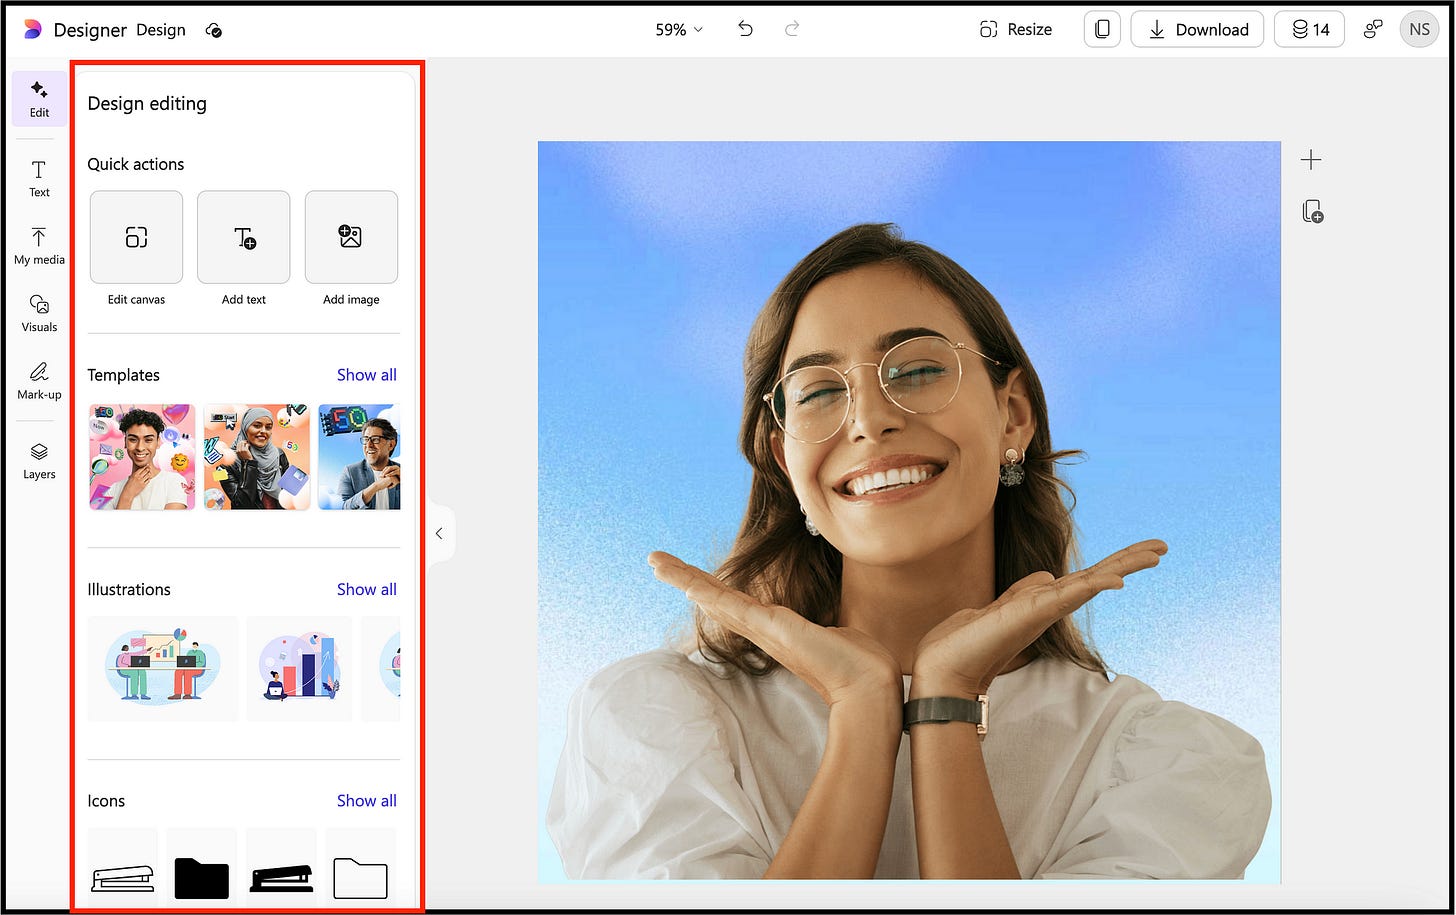Click the Add image quick action
The image size is (1456, 915).
tap(351, 237)
